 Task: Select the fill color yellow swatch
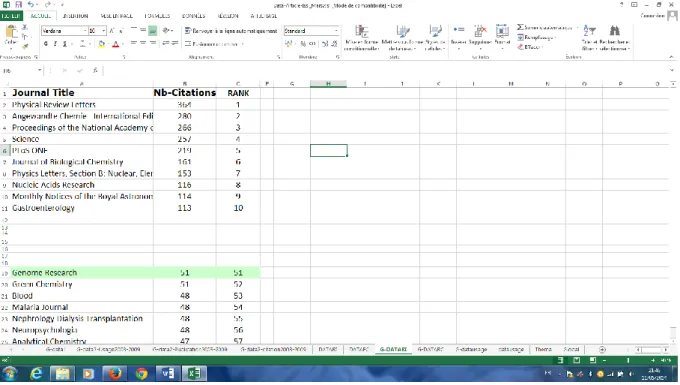101,44
